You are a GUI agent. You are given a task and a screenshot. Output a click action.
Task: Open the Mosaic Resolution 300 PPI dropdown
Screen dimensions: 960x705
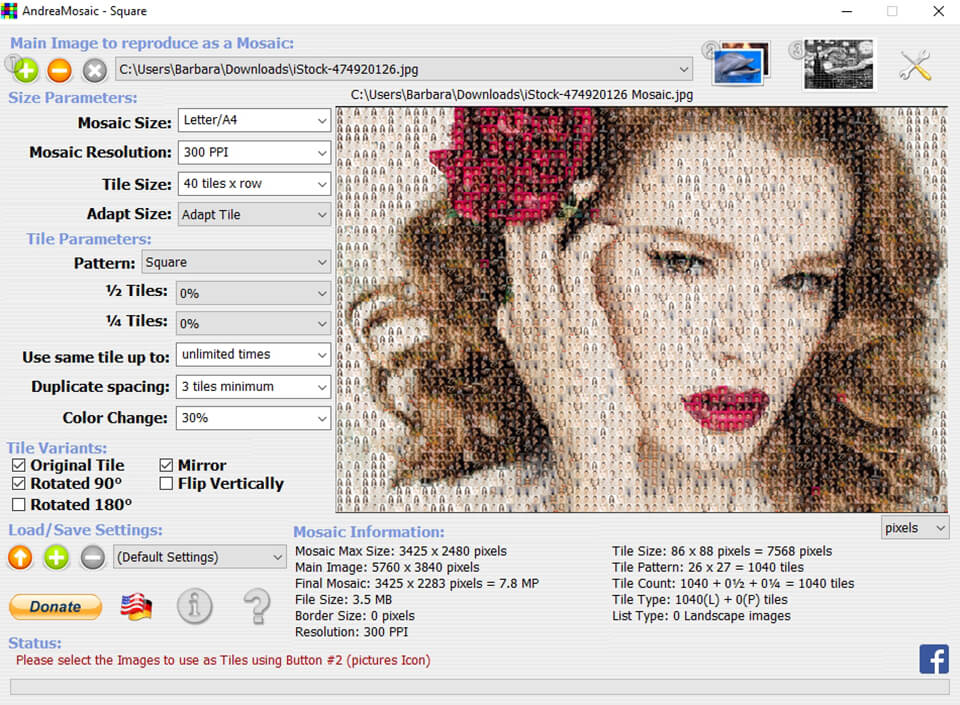pos(254,152)
